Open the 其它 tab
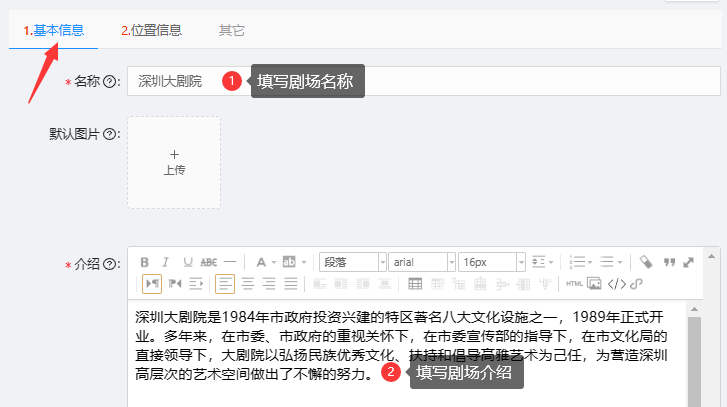The width and height of the screenshot is (727, 407). pos(231,30)
